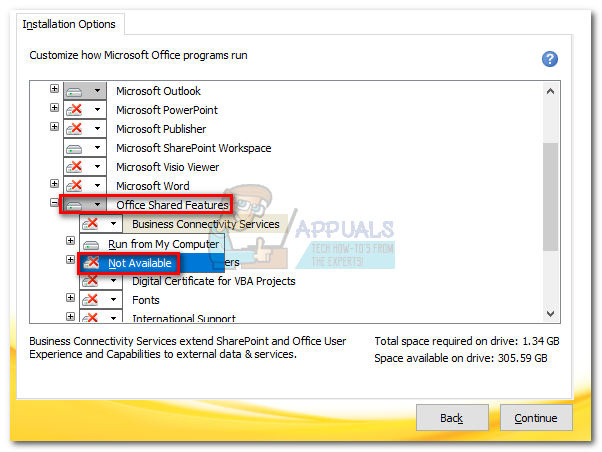
Task: Select the Fonts label
Action: pyautogui.click(x=146, y=300)
